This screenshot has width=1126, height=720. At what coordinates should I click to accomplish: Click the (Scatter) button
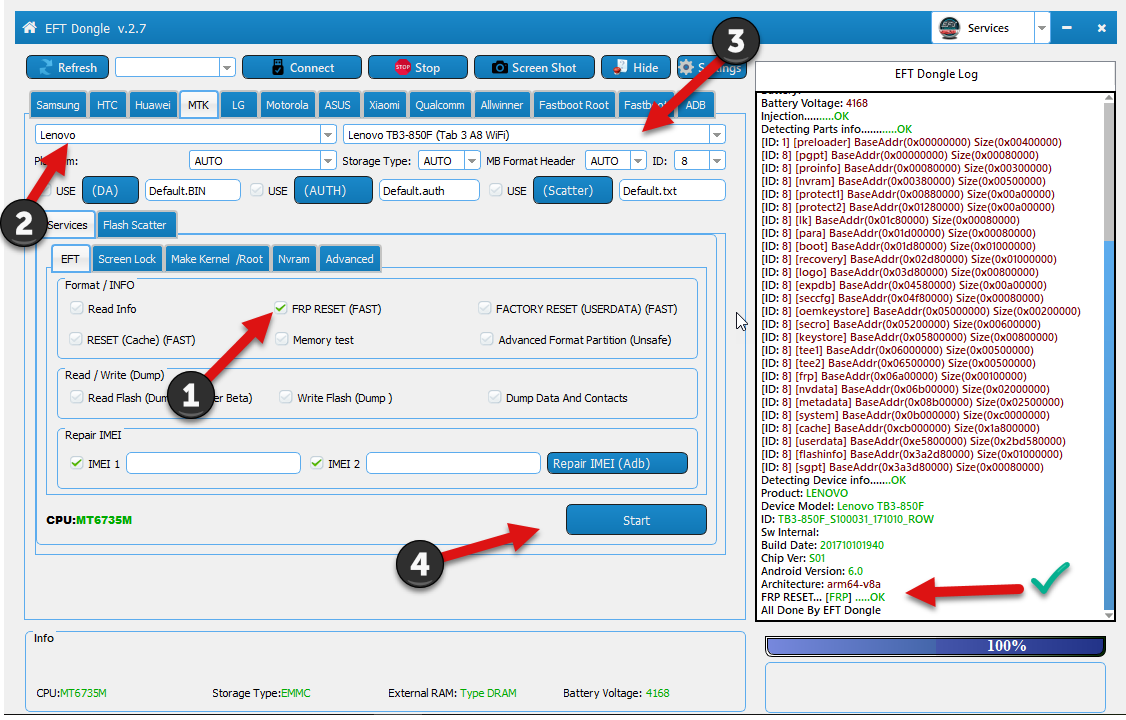click(572, 190)
